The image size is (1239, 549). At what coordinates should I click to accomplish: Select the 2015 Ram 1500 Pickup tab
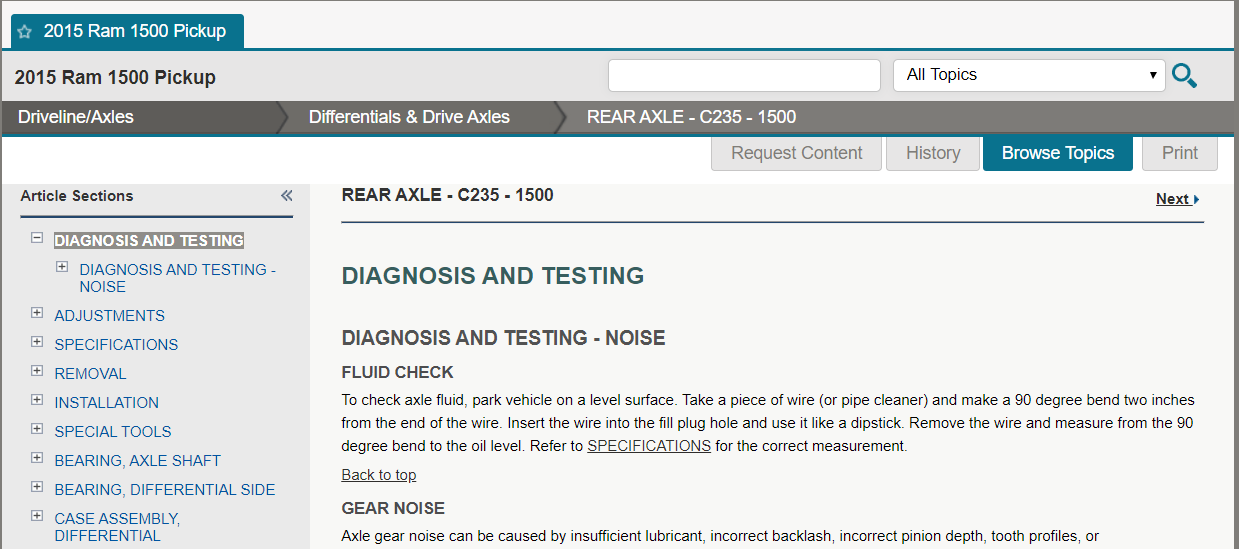[127, 31]
